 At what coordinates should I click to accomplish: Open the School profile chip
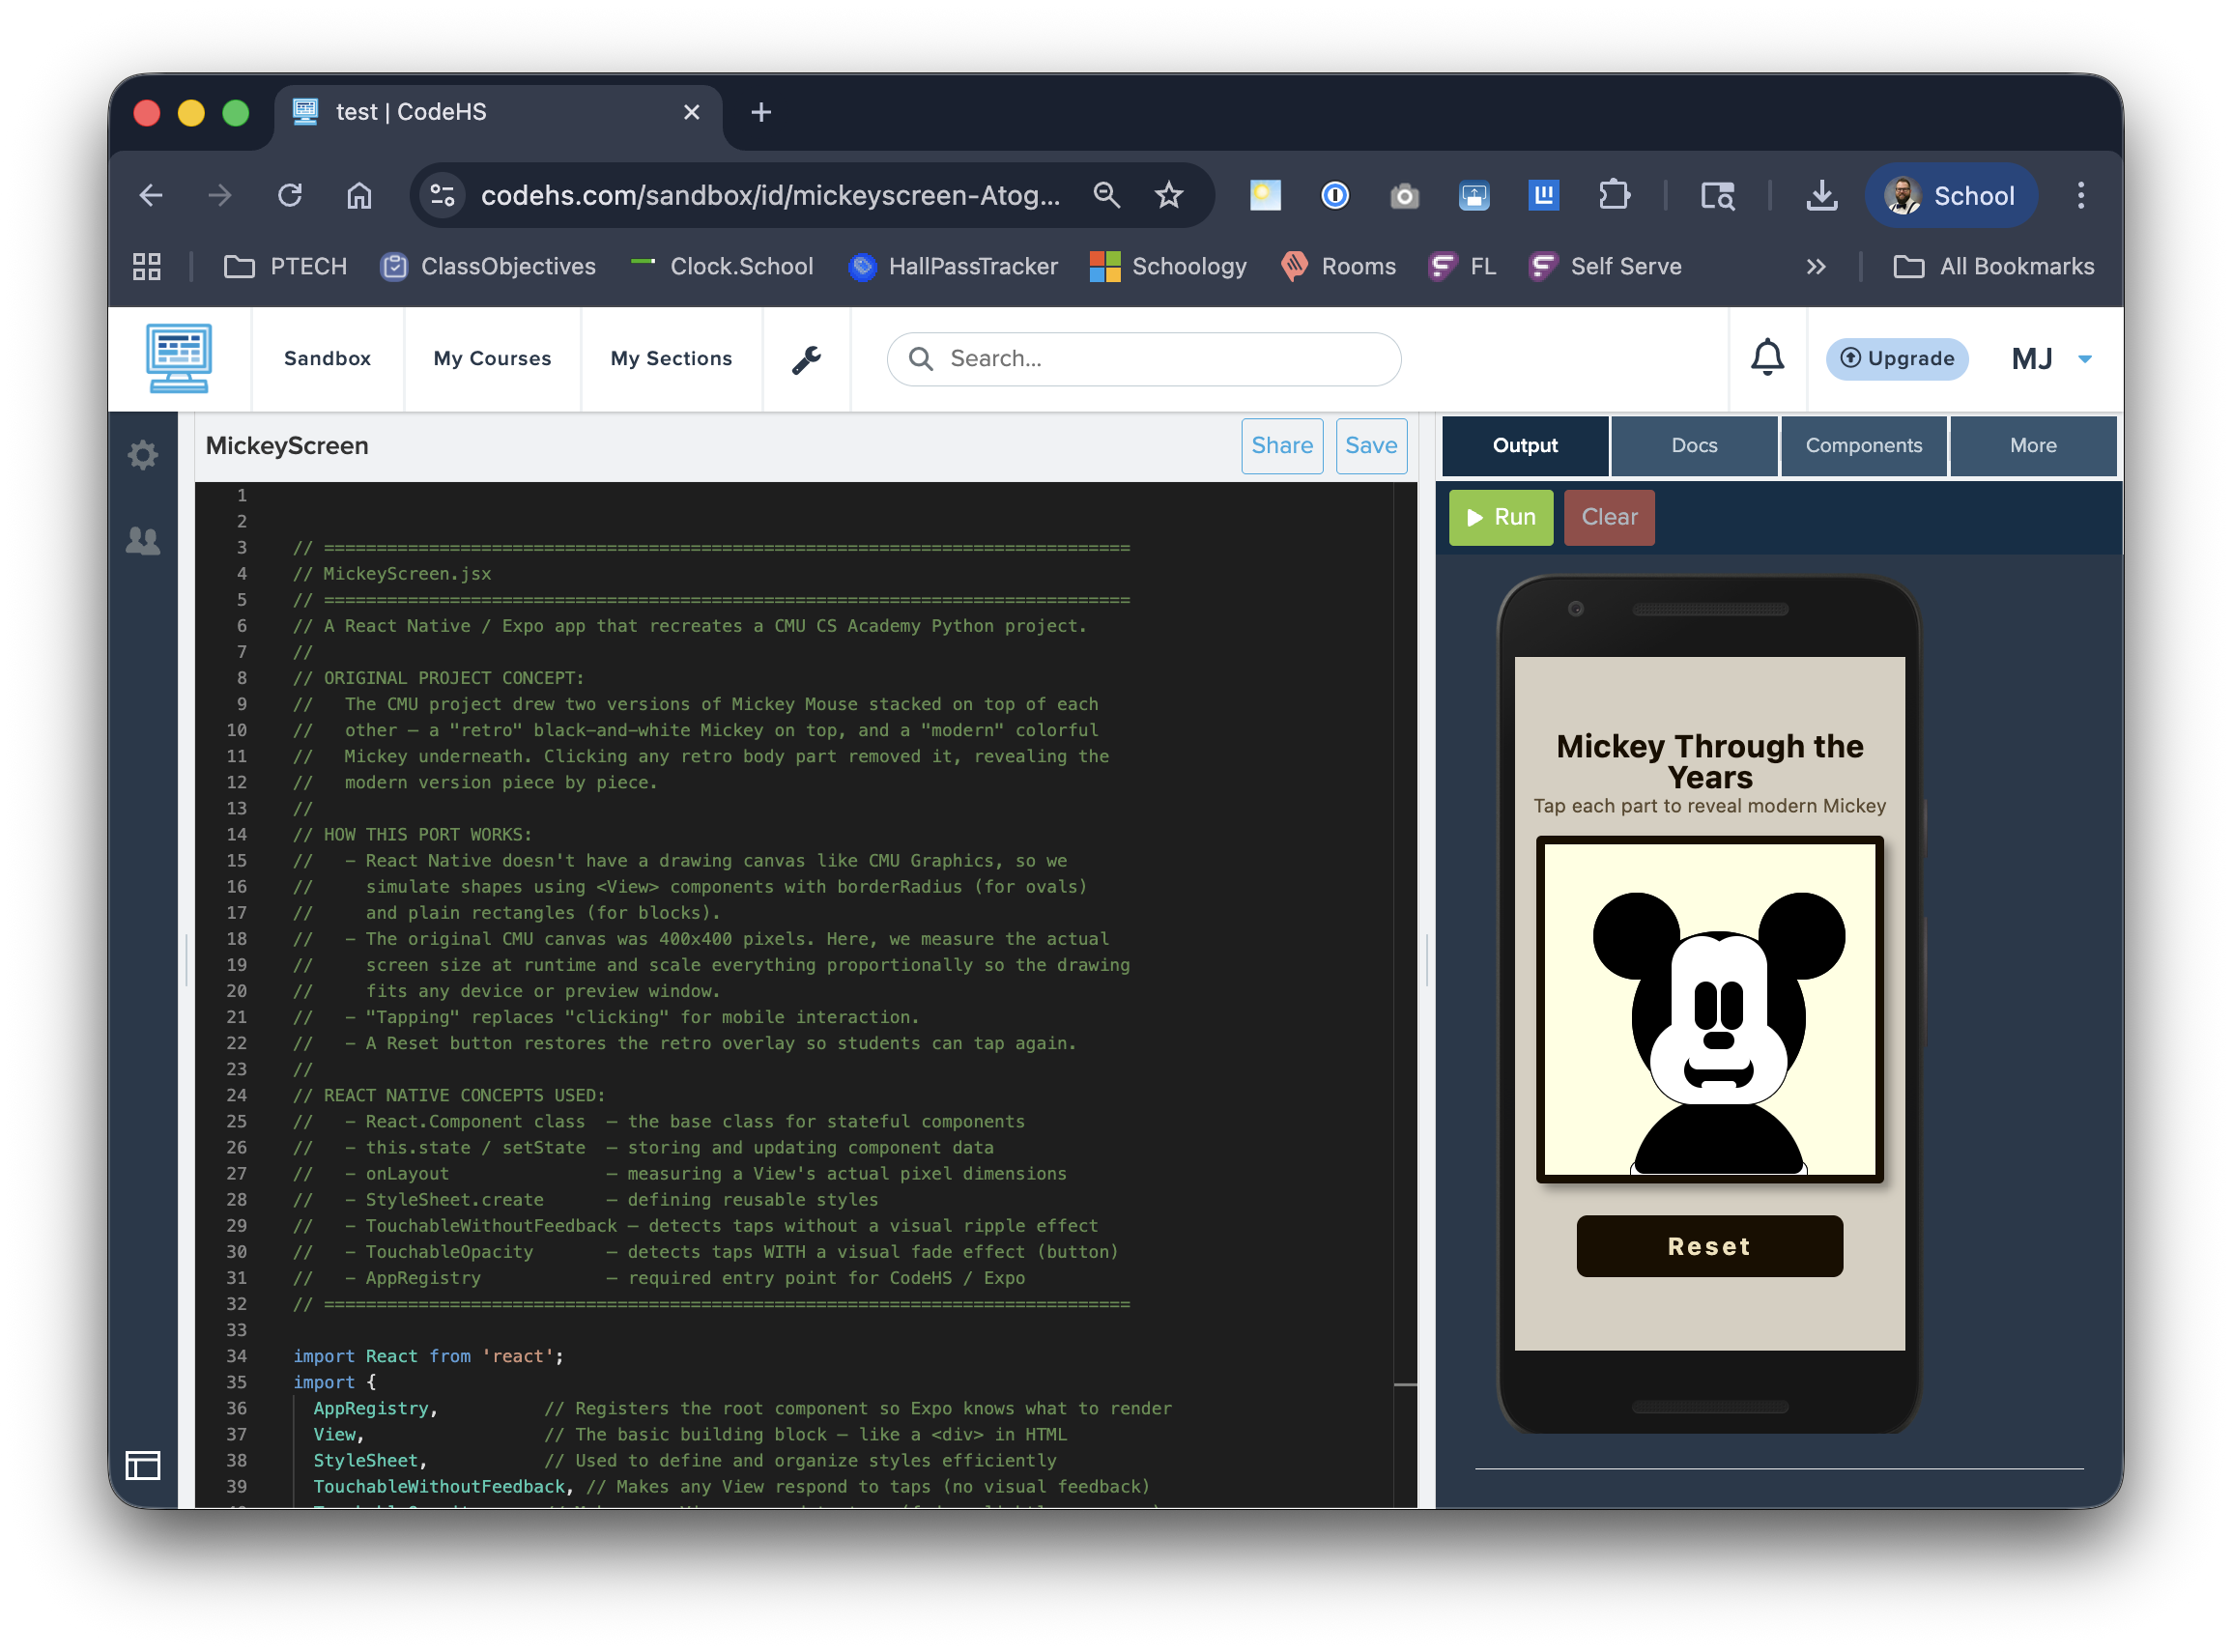click(1951, 195)
